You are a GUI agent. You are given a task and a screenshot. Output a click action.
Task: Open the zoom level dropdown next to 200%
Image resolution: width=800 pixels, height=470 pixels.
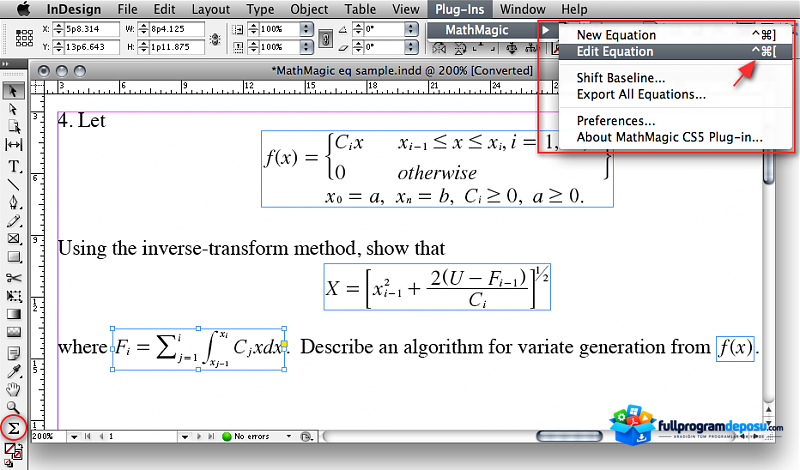point(74,437)
